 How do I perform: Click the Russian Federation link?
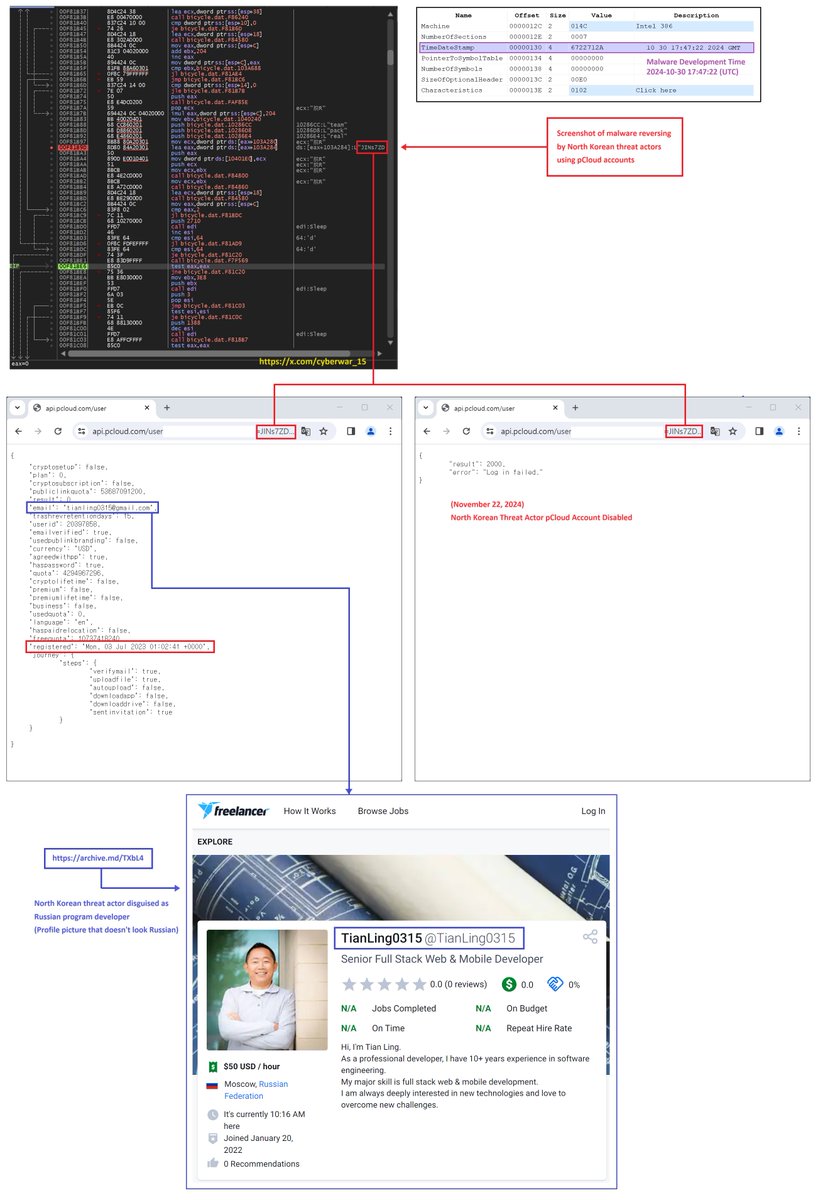pyautogui.click(x=256, y=1090)
